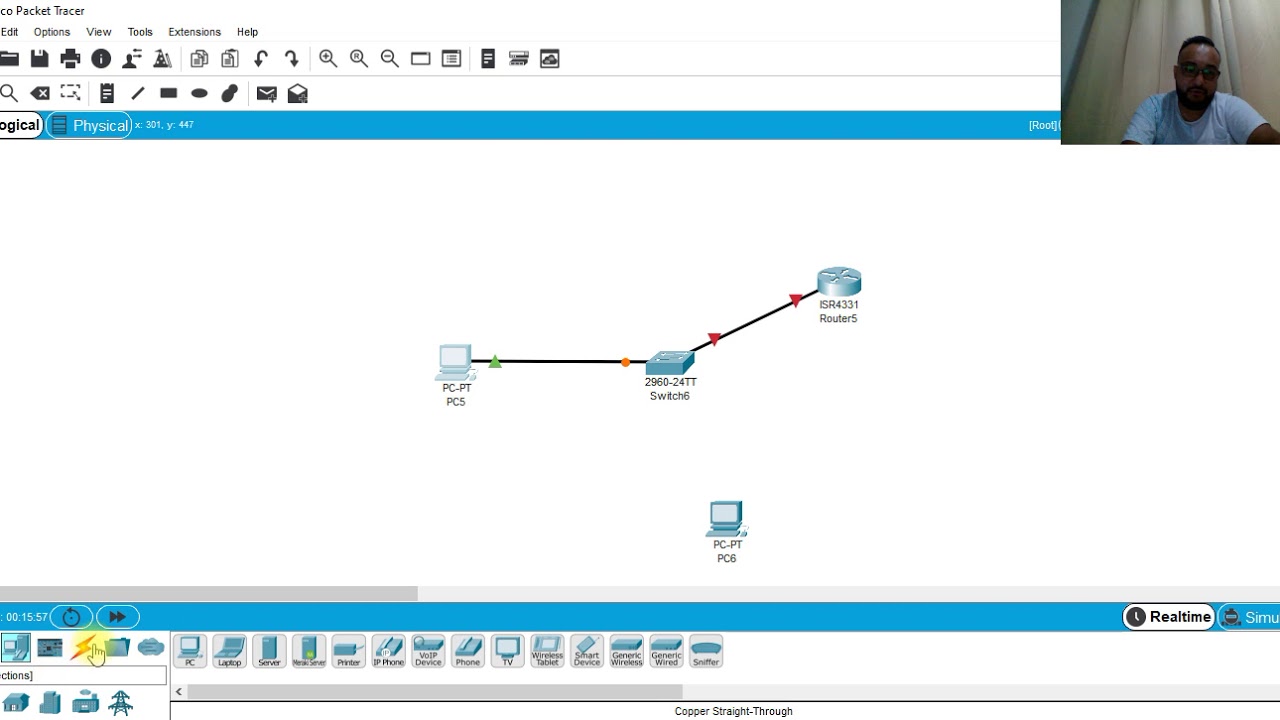Click the Undo arrow icon
Viewport: 1280px width, 720px height.
click(261, 59)
